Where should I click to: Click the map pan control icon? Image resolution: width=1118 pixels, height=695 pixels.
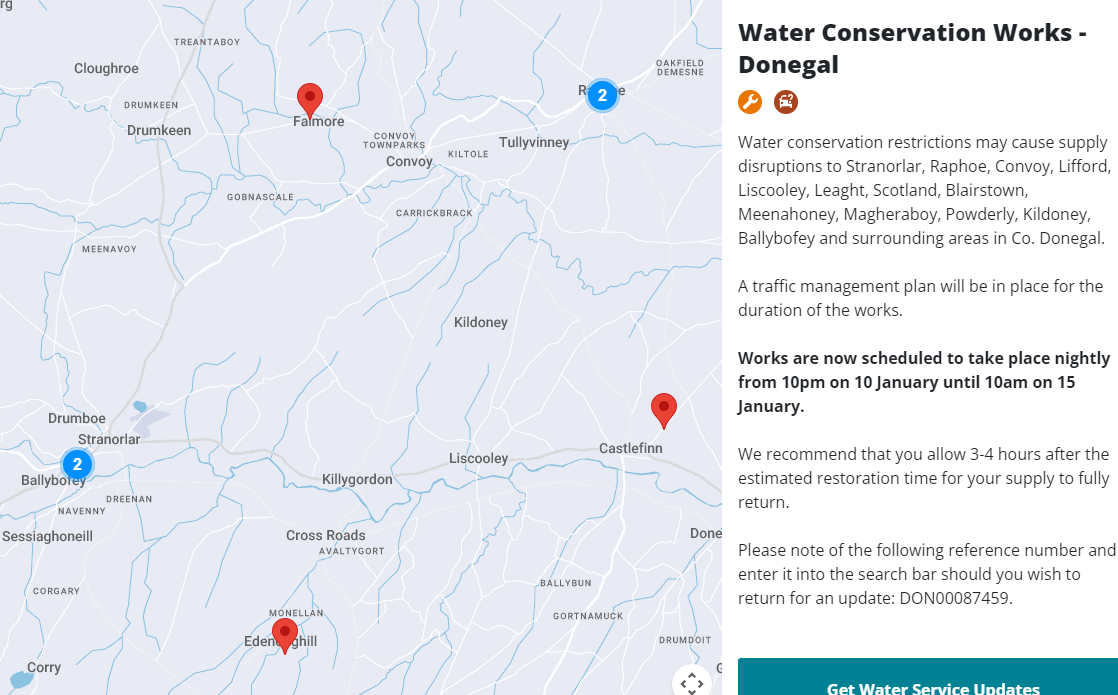click(691, 683)
